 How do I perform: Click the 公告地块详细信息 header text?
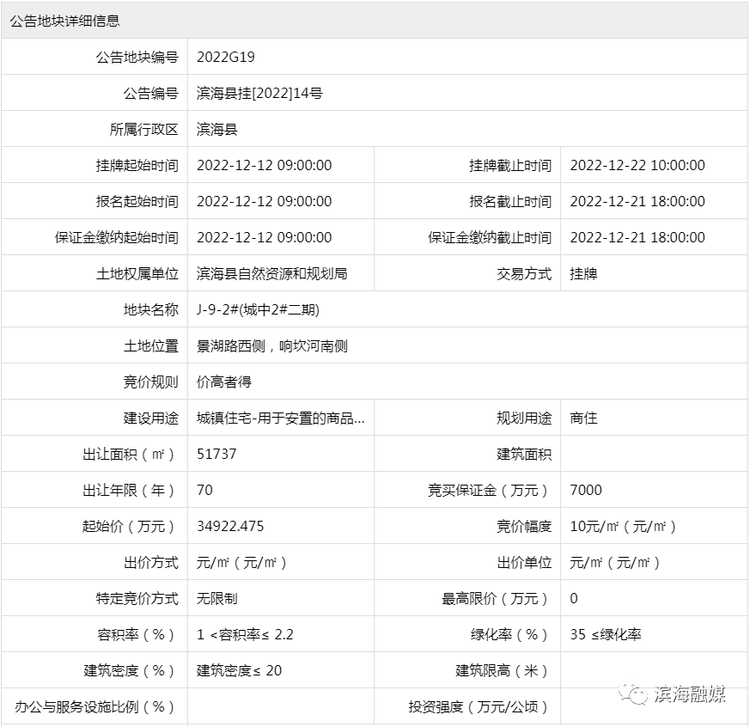click(65, 21)
